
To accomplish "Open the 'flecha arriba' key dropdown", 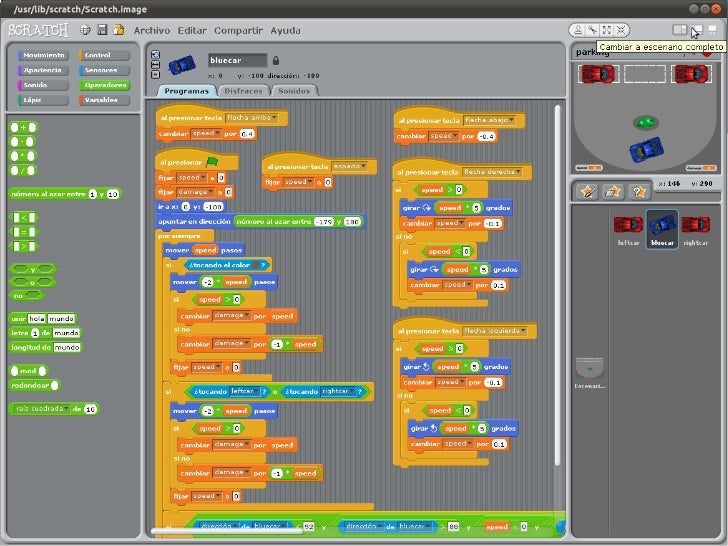I will 252,118.
